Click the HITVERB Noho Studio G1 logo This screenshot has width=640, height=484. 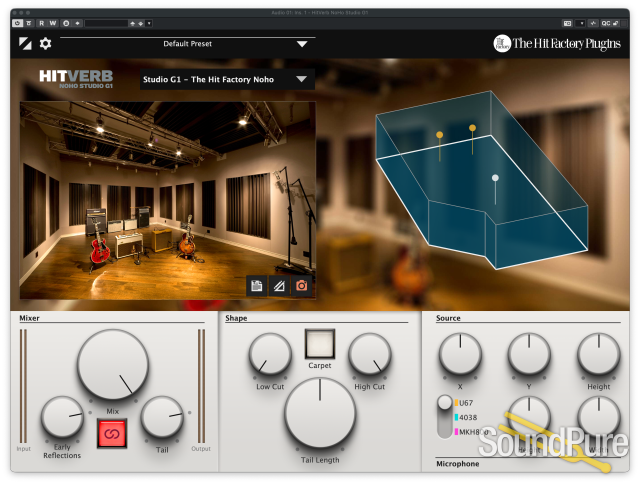(76, 79)
